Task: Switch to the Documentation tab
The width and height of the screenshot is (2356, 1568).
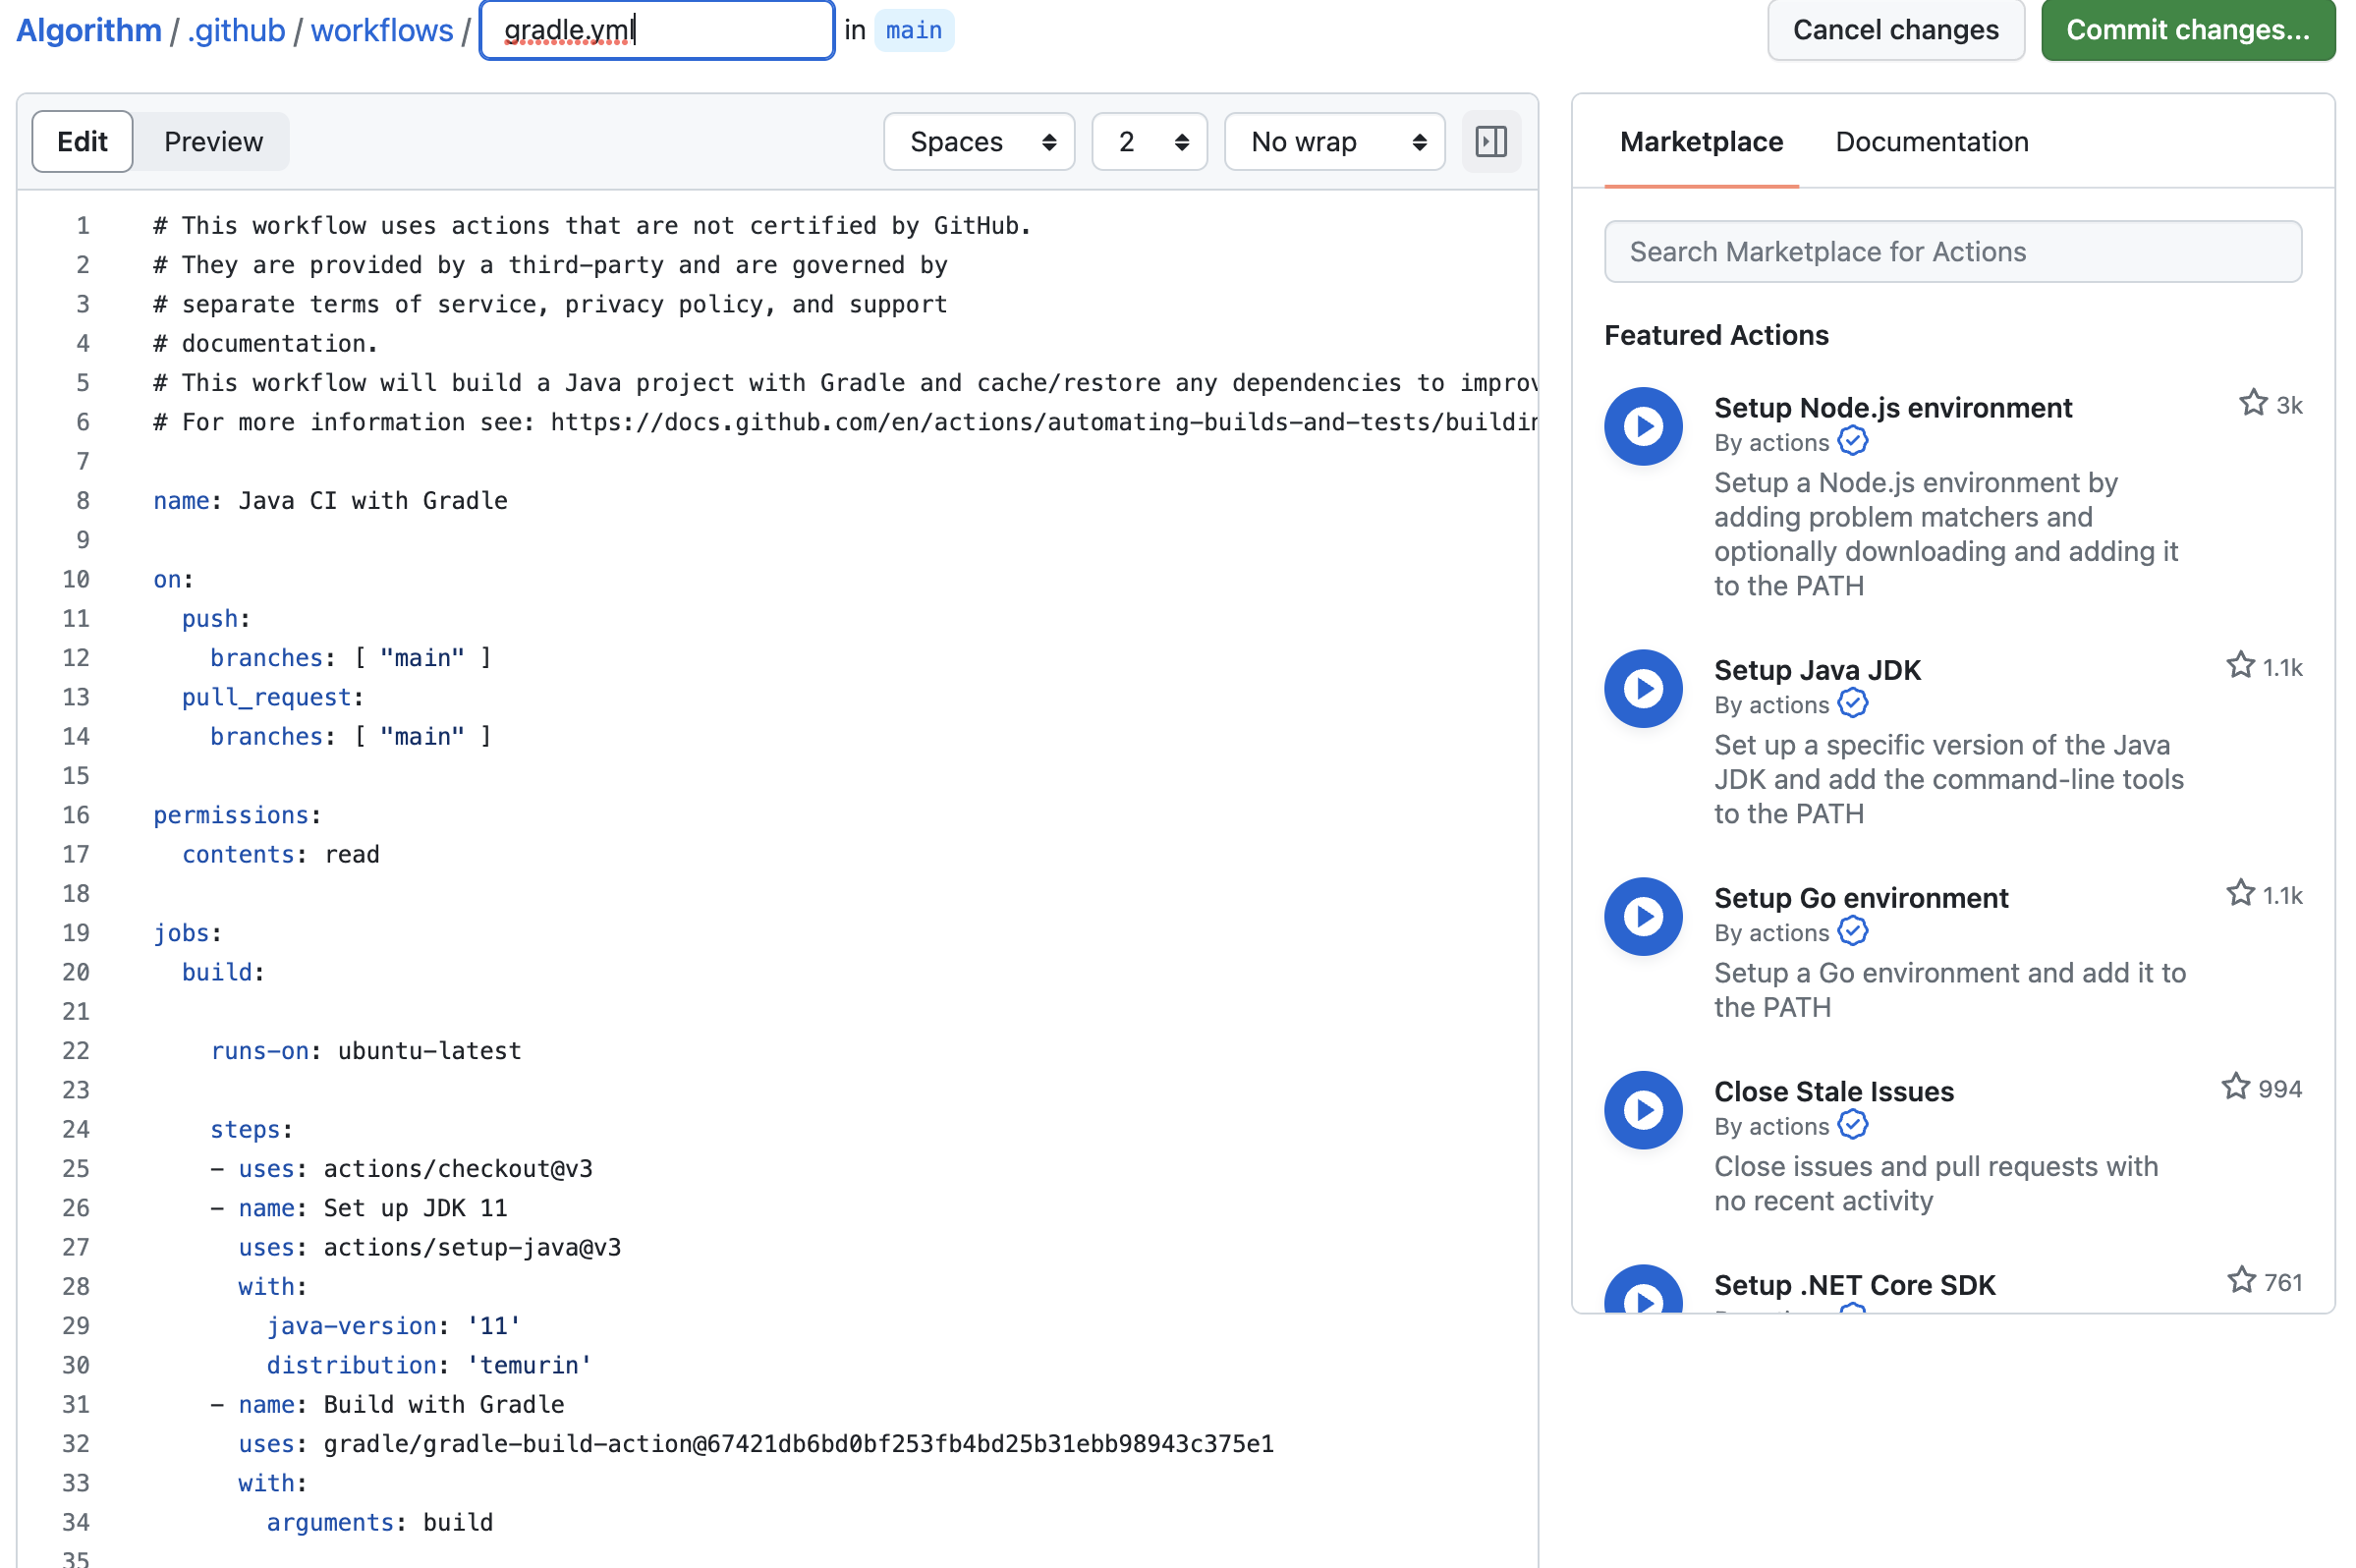Action: (1931, 142)
